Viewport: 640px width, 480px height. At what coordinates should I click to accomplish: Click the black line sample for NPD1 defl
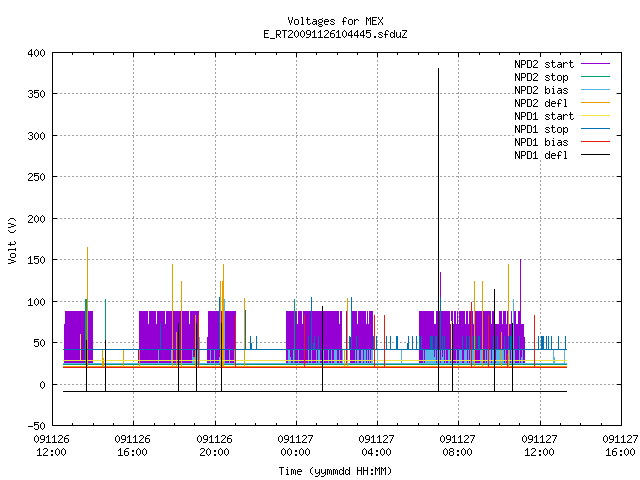click(x=596, y=155)
